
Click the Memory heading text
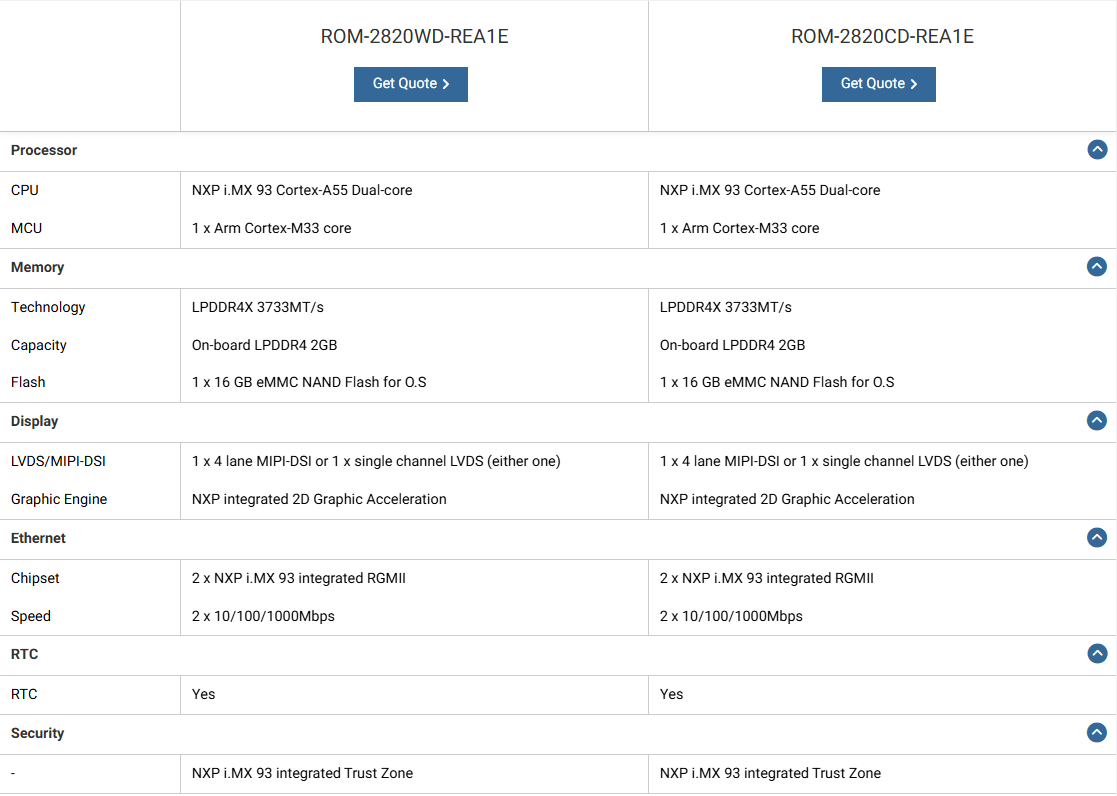point(37,267)
